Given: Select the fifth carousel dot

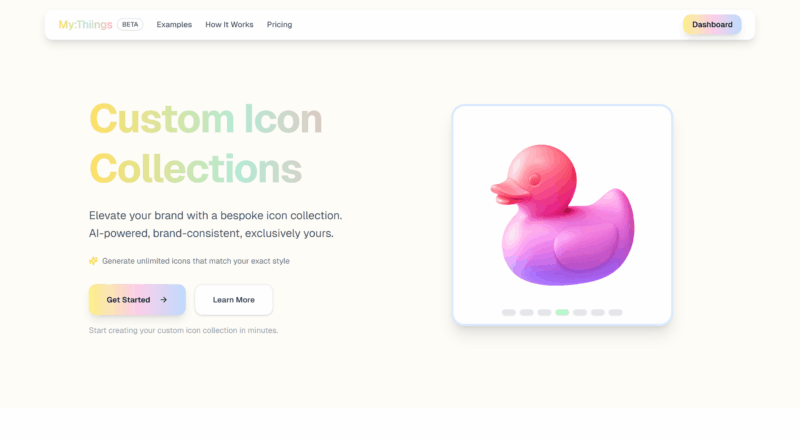Looking at the screenshot, I should [580, 312].
